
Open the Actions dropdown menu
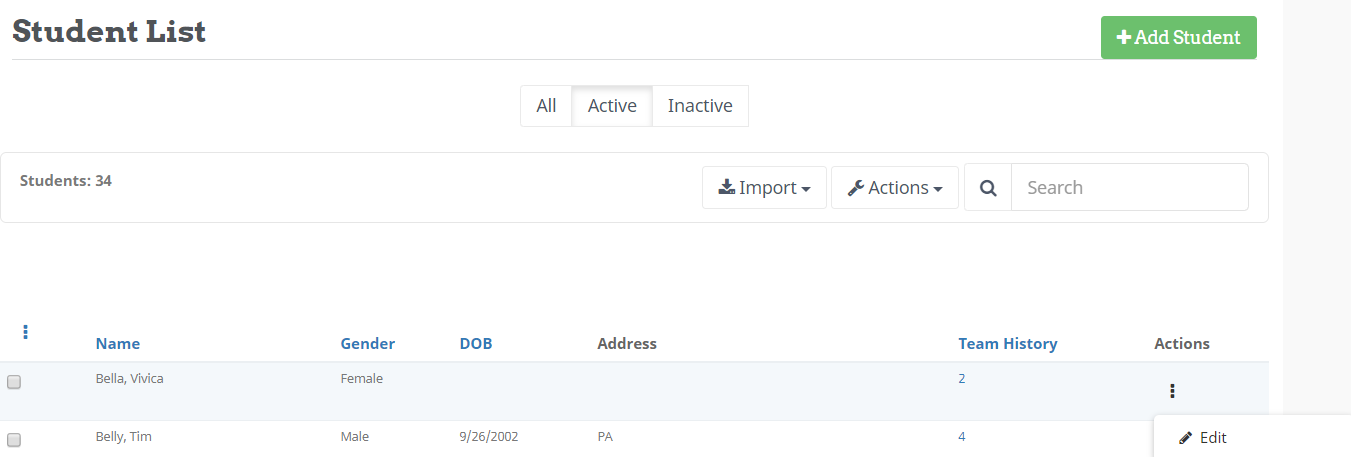pos(894,188)
